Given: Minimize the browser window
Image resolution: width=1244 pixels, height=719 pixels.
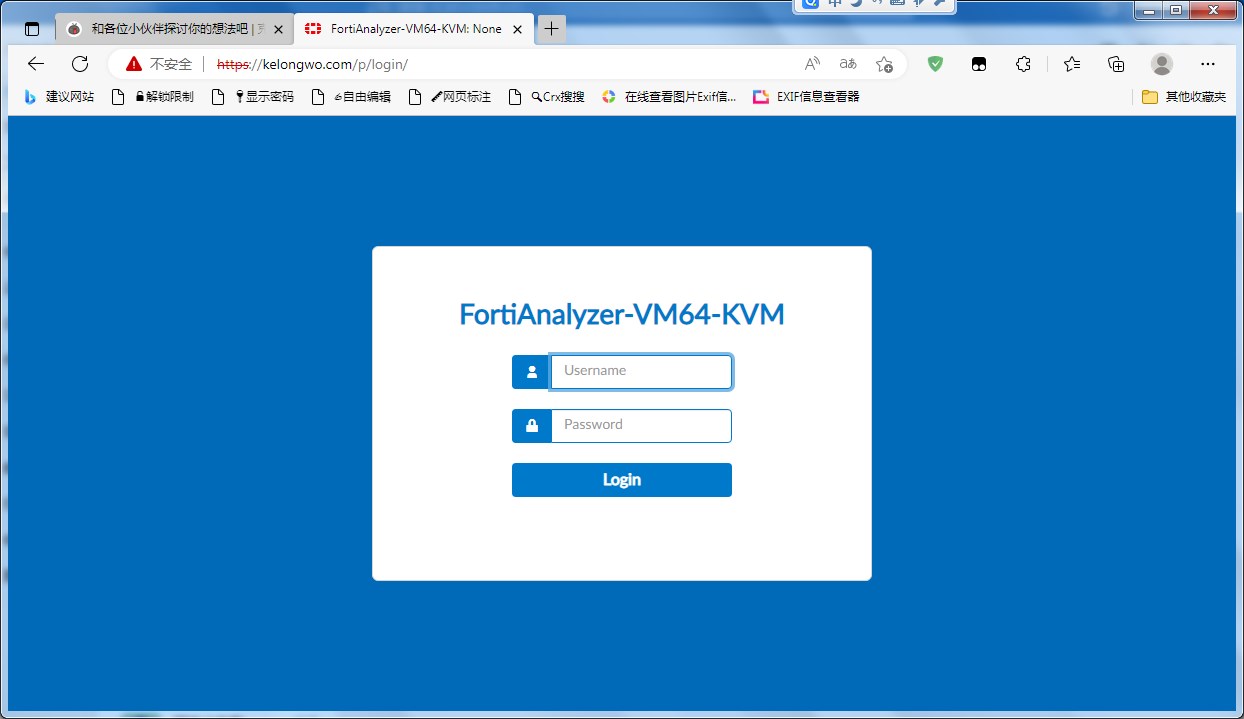Looking at the screenshot, I should coord(1150,10).
